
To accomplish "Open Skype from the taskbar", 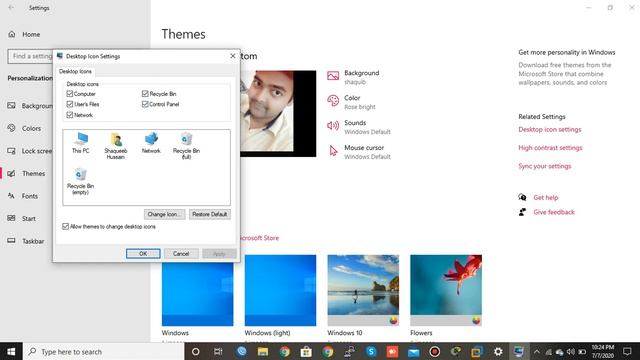I will (371, 351).
